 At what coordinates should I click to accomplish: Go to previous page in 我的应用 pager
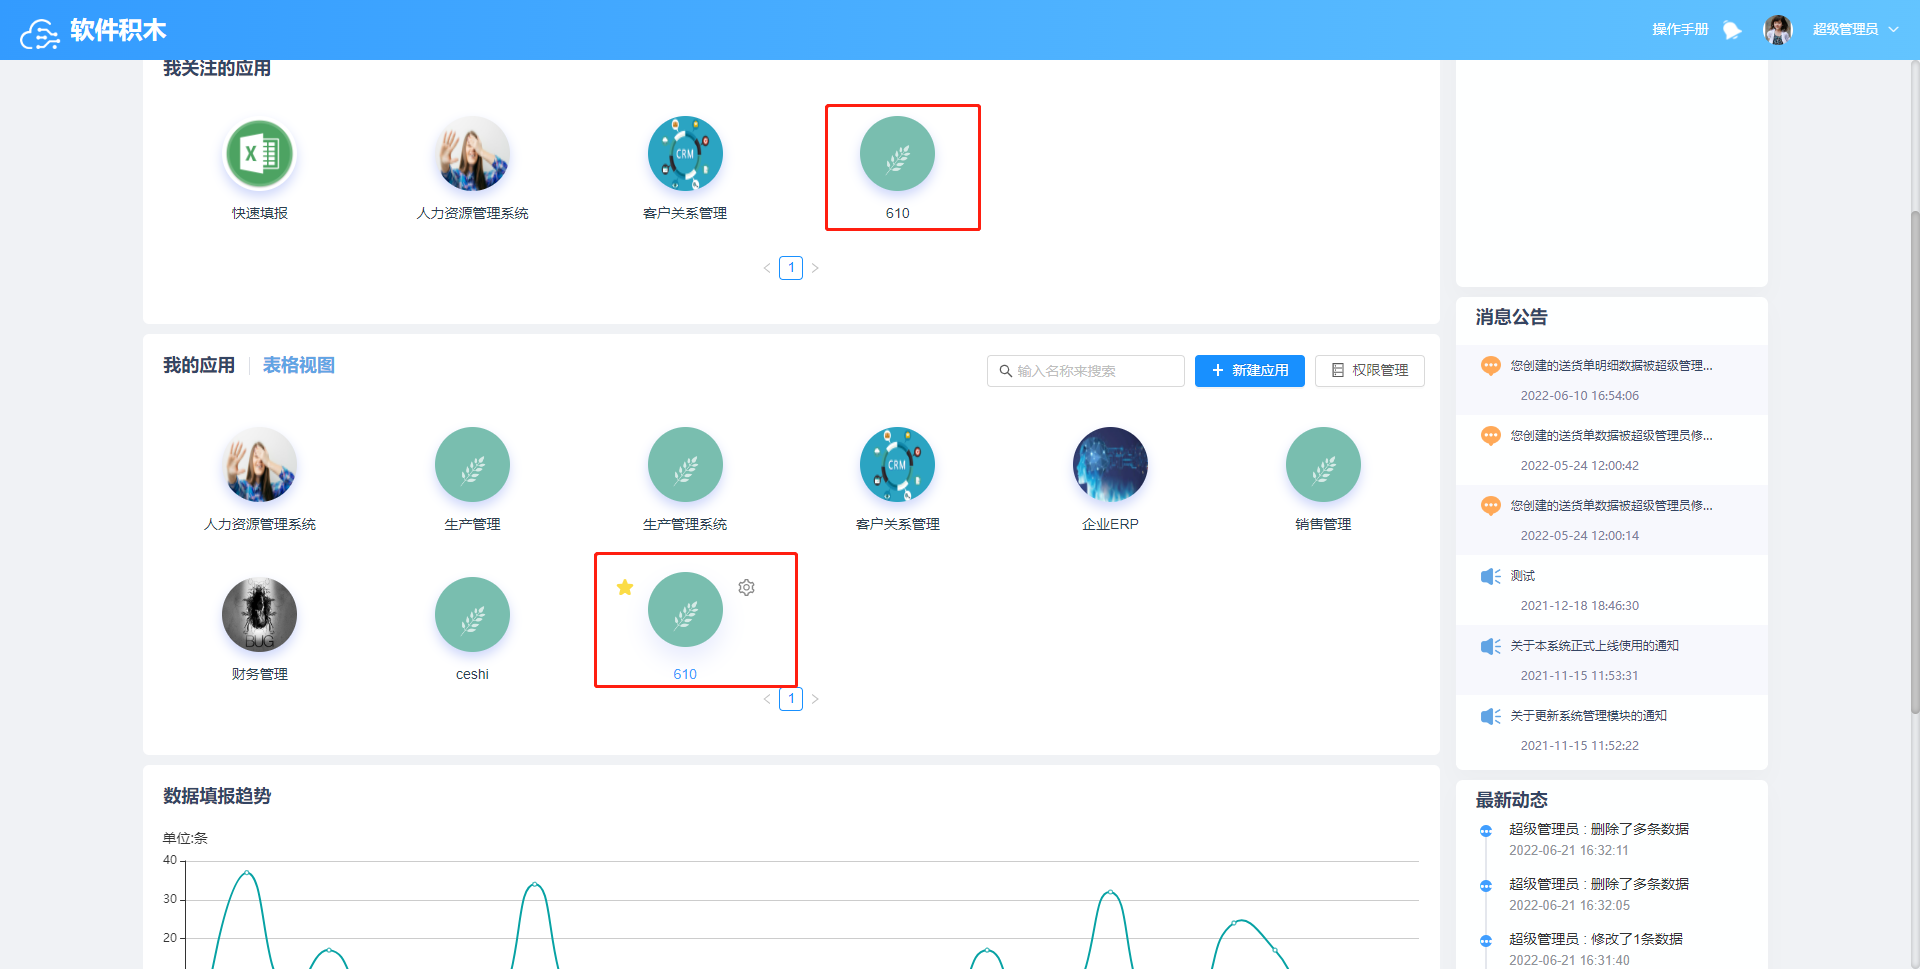click(x=767, y=699)
